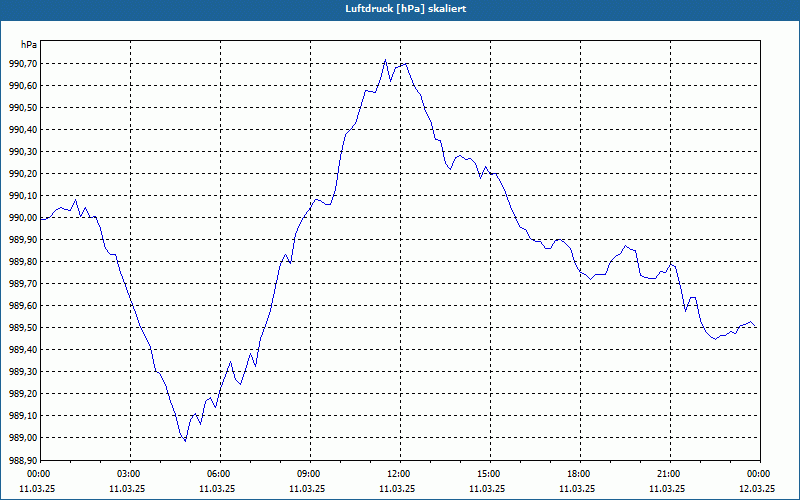The height and width of the screenshot is (500, 800).
Task: Click the pressure curve minimum near 05:00
Action: pyautogui.click(x=185, y=440)
